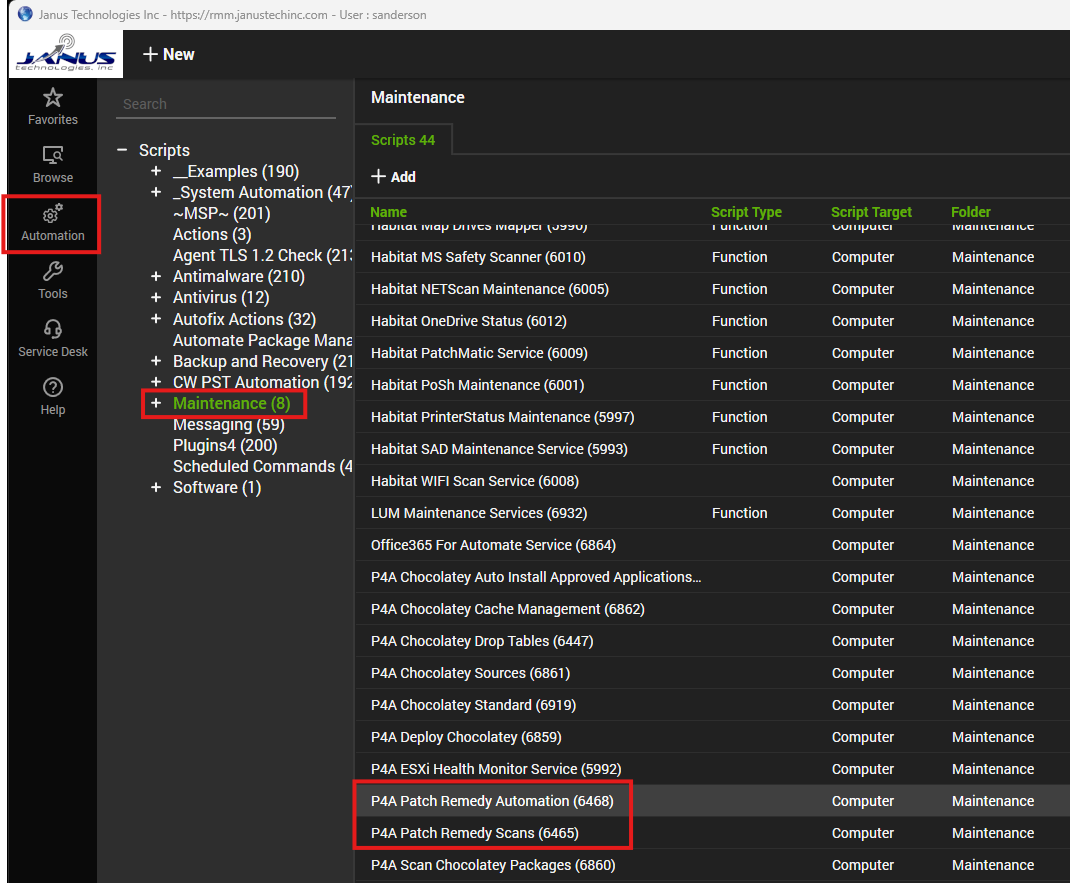
Task: Open the Browse sidebar icon
Action: 53,156
